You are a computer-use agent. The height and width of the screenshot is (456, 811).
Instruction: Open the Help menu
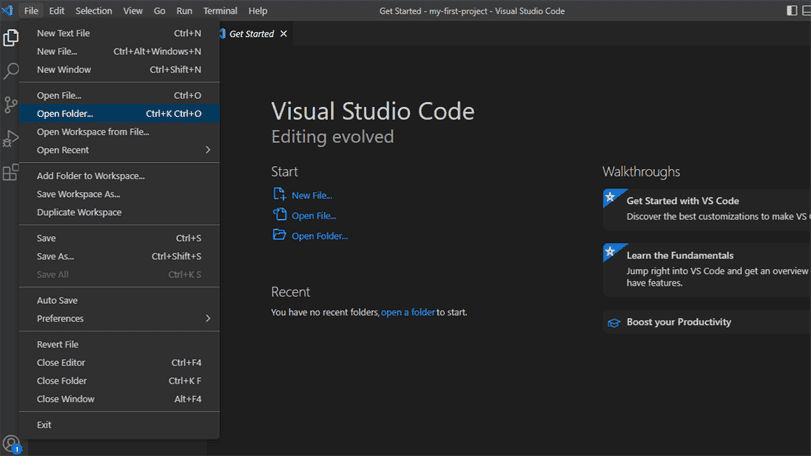pos(258,11)
